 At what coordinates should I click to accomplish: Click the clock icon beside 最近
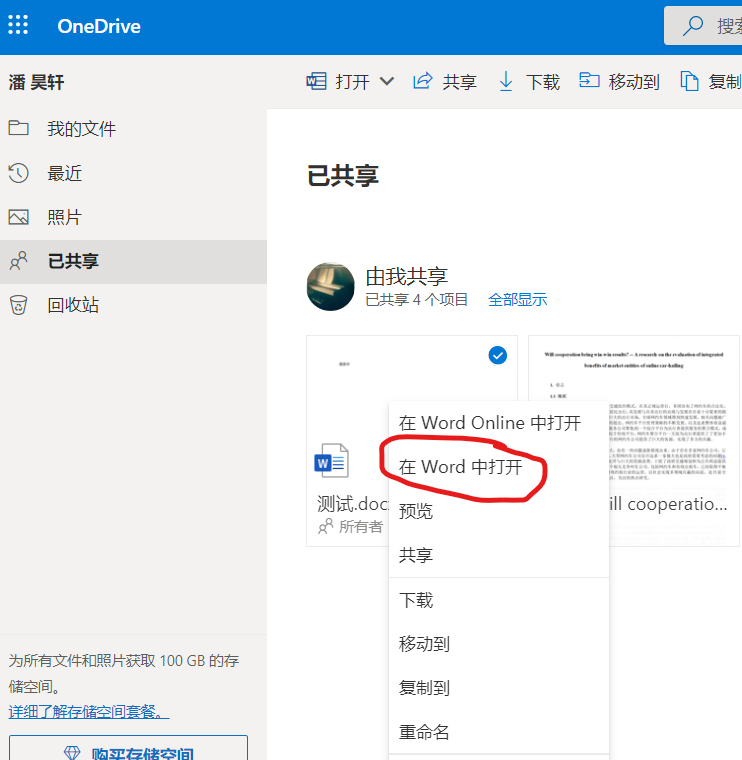tap(18, 173)
